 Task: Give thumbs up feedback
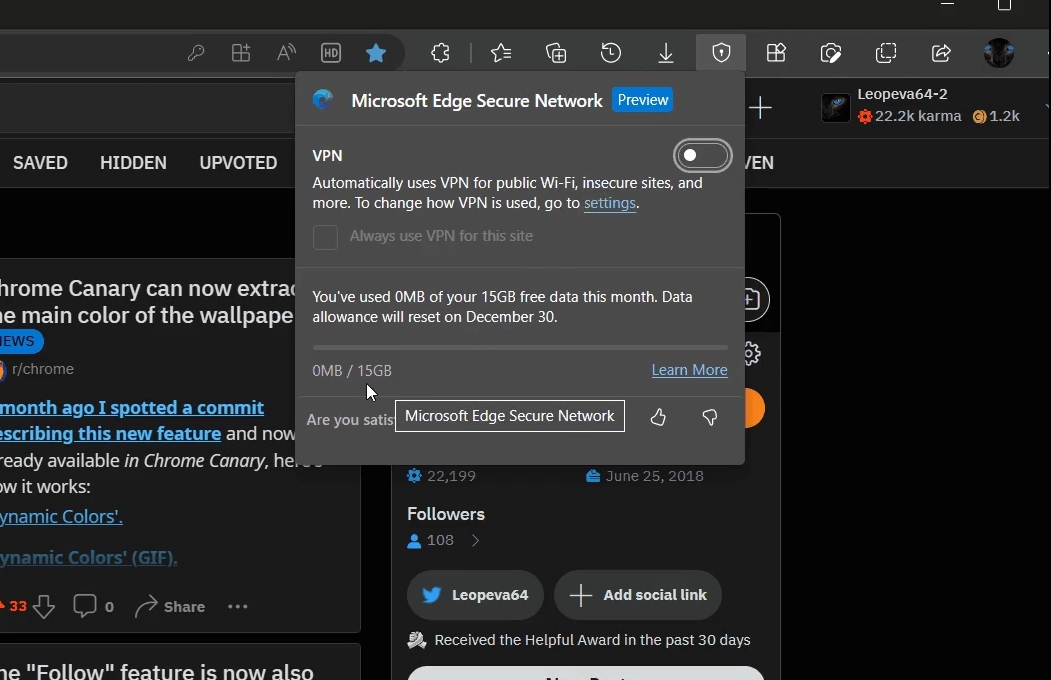coord(658,417)
